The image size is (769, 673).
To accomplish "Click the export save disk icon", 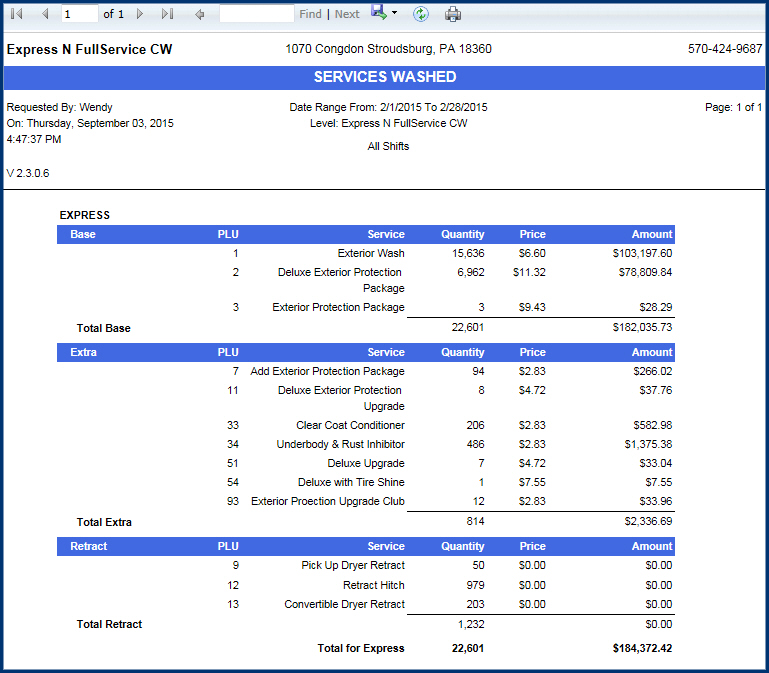I will pyautogui.click(x=379, y=12).
